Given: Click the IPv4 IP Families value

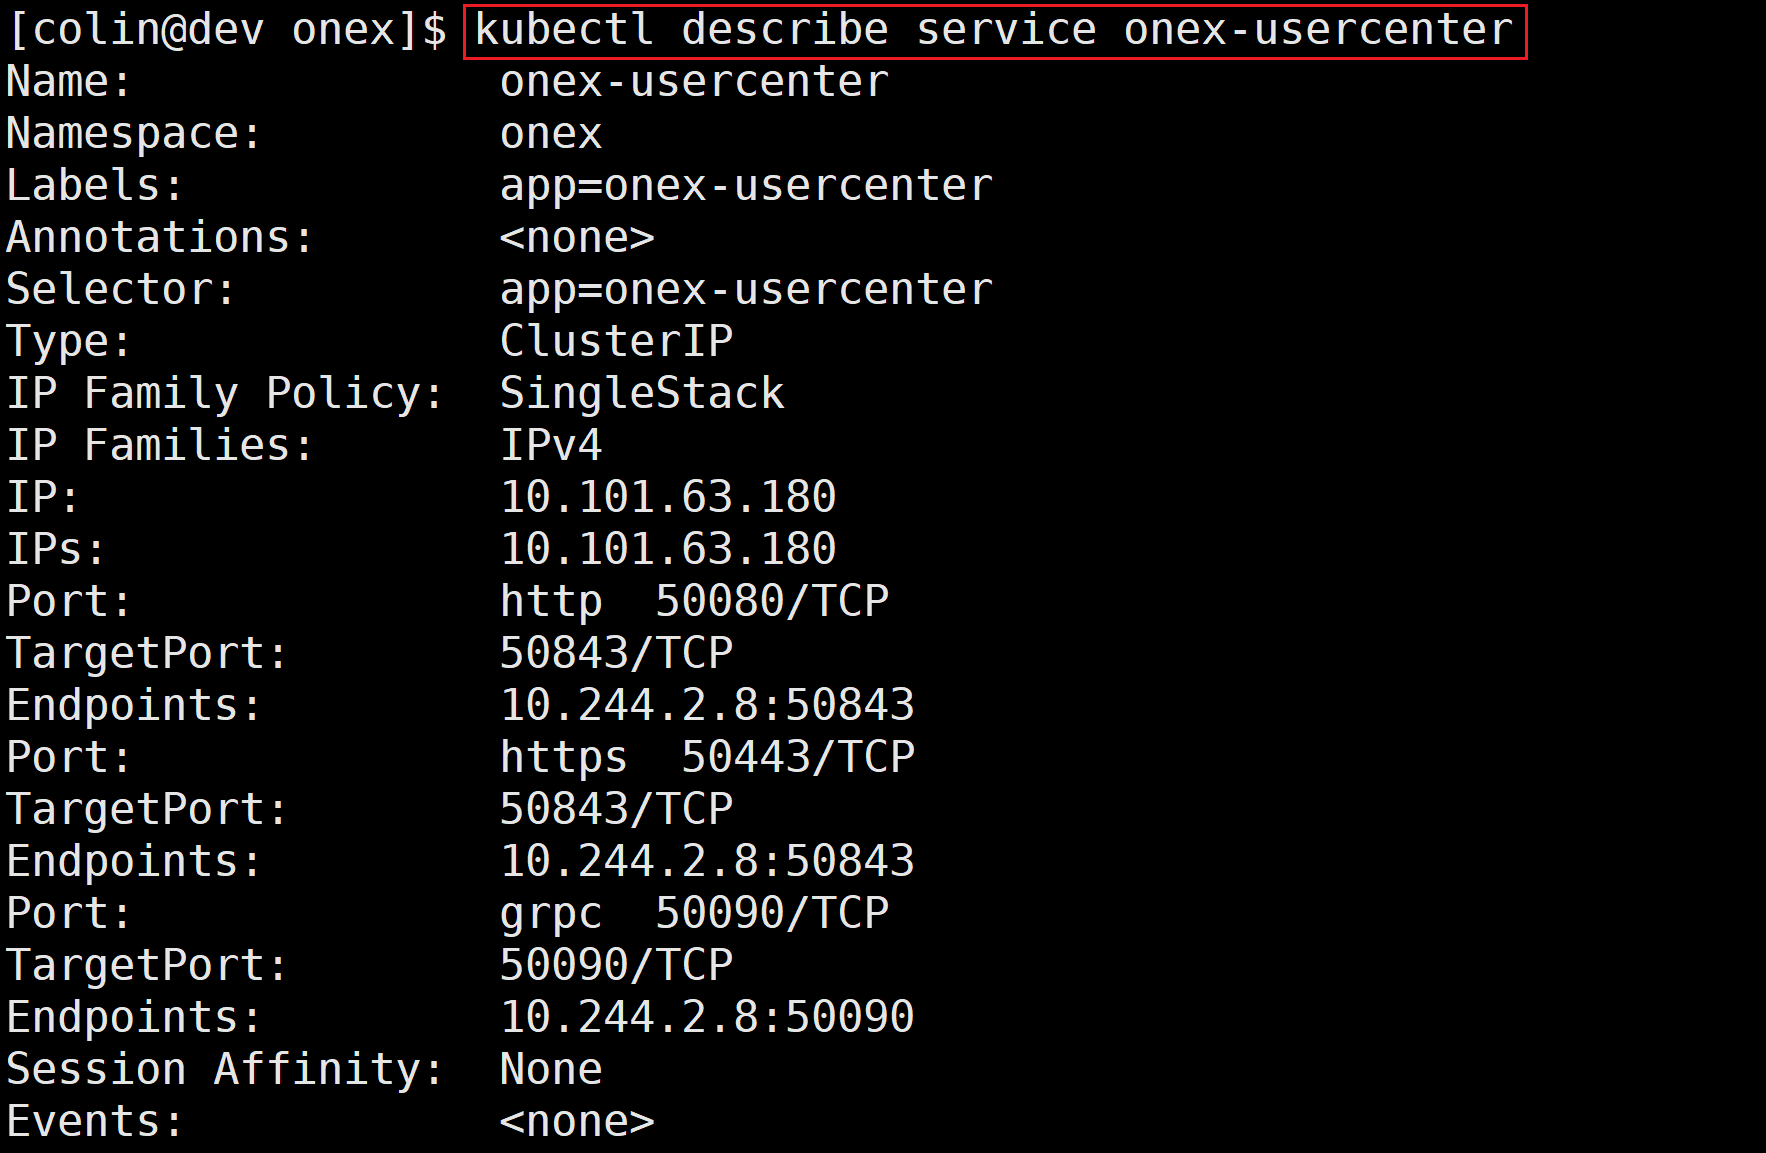Looking at the screenshot, I should (x=551, y=446).
